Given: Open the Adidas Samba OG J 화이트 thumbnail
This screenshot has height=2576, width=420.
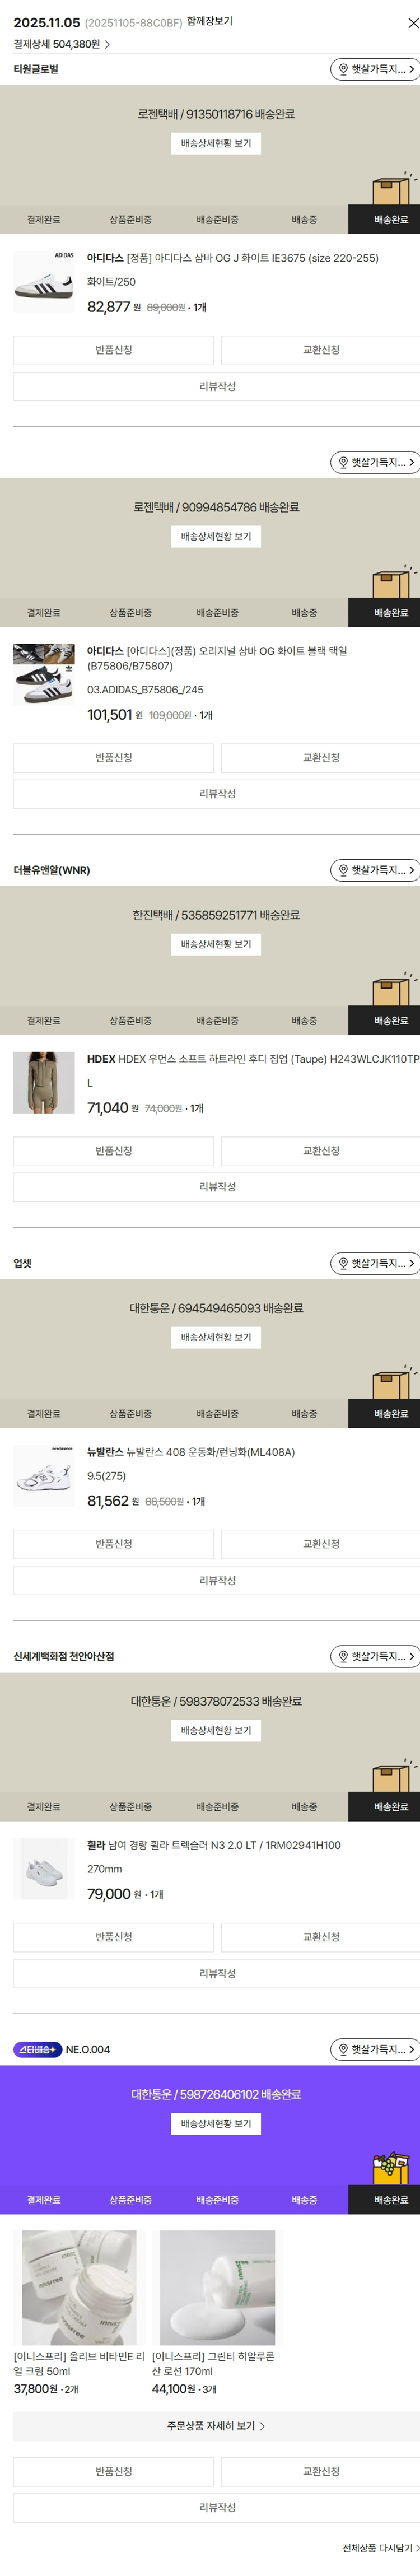Looking at the screenshot, I should (x=44, y=281).
